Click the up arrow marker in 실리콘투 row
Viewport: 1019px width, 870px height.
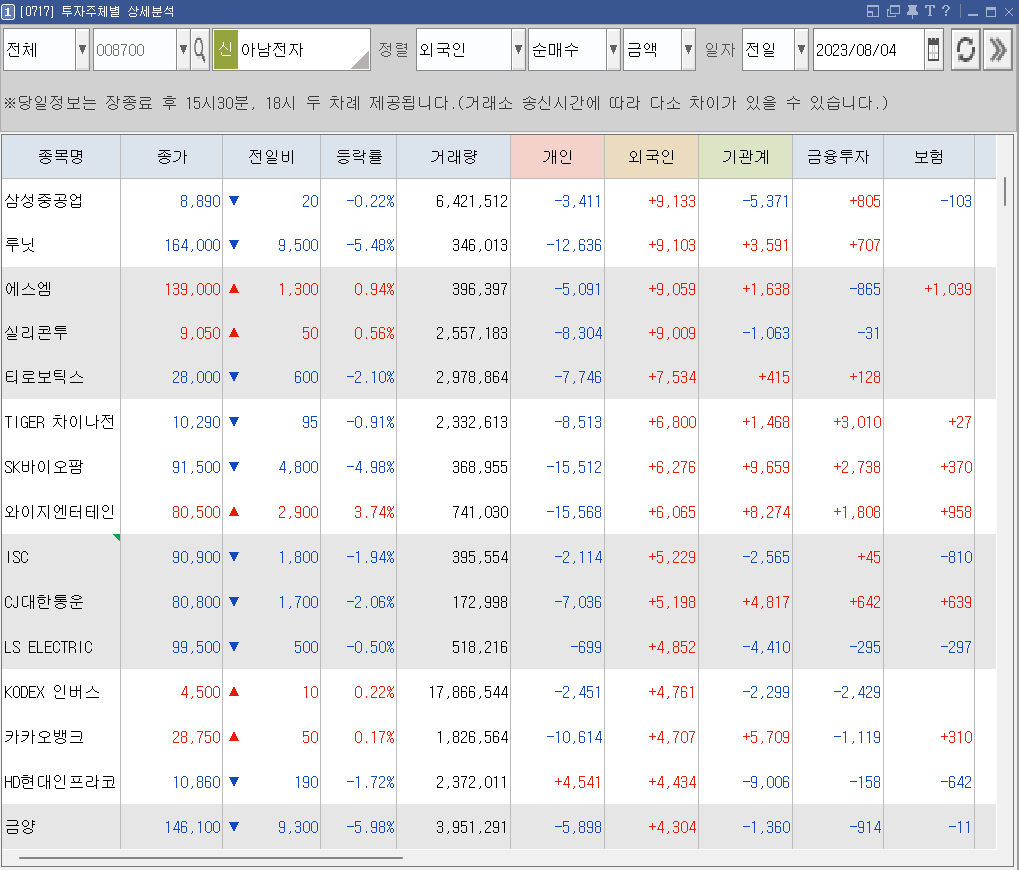pos(235,333)
